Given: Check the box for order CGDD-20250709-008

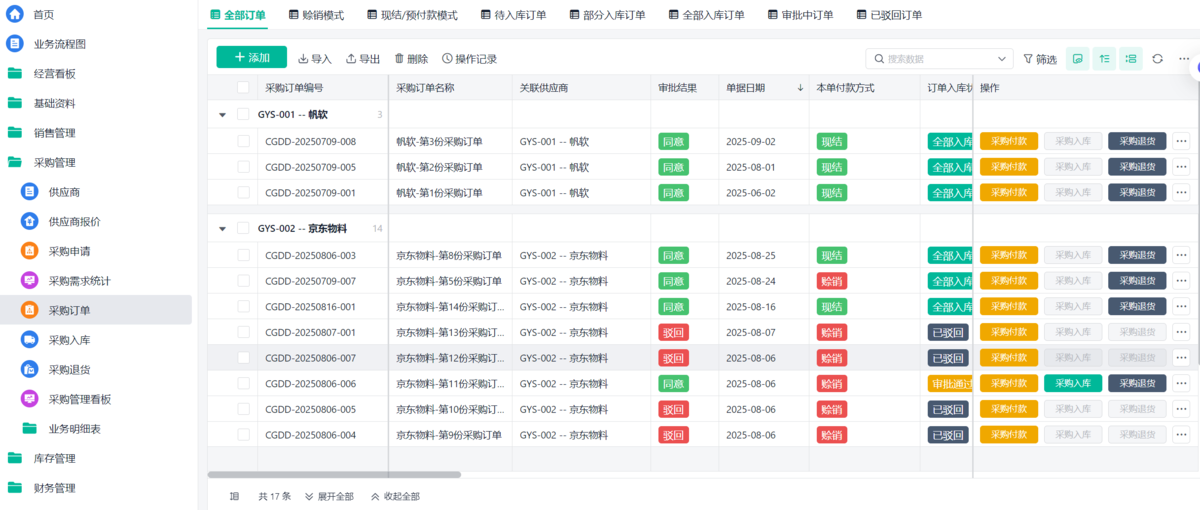Looking at the screenshot, I should pyautogui.click(x=244, y=141).
